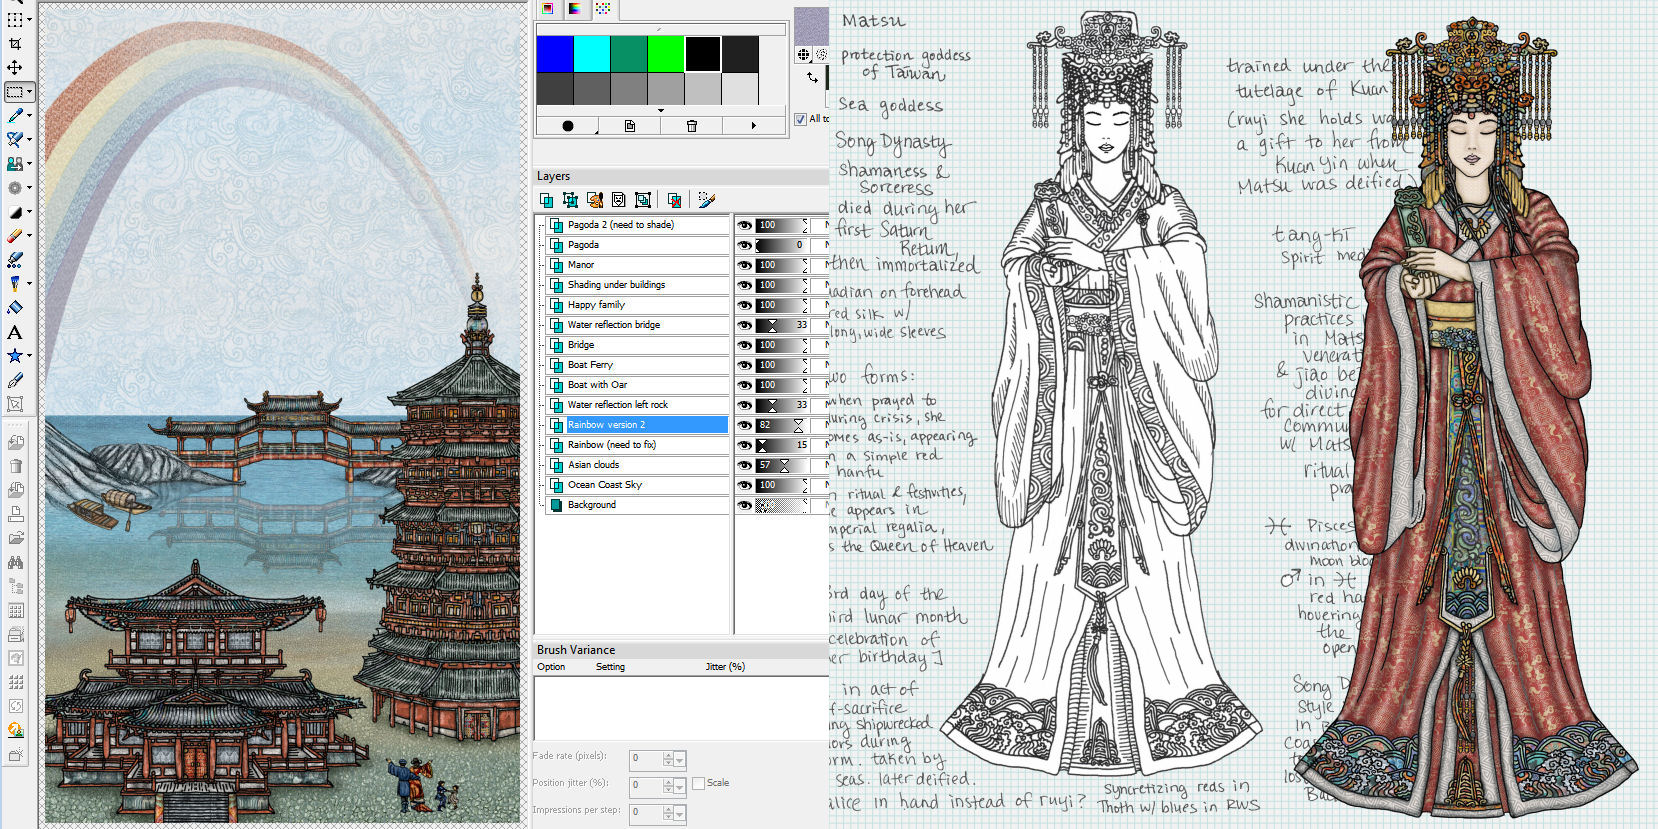Click the trash icon under swatches

coord(691,126)
